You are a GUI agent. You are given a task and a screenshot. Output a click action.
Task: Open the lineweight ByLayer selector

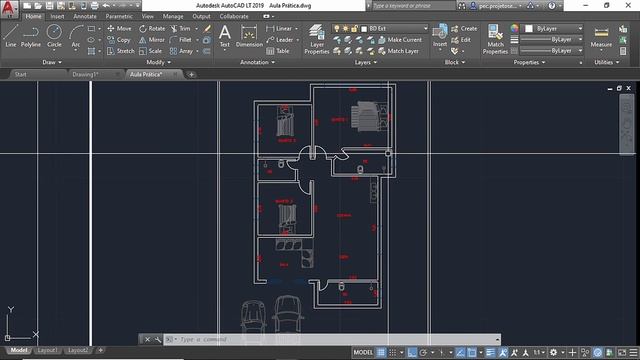tap(551, 40)
